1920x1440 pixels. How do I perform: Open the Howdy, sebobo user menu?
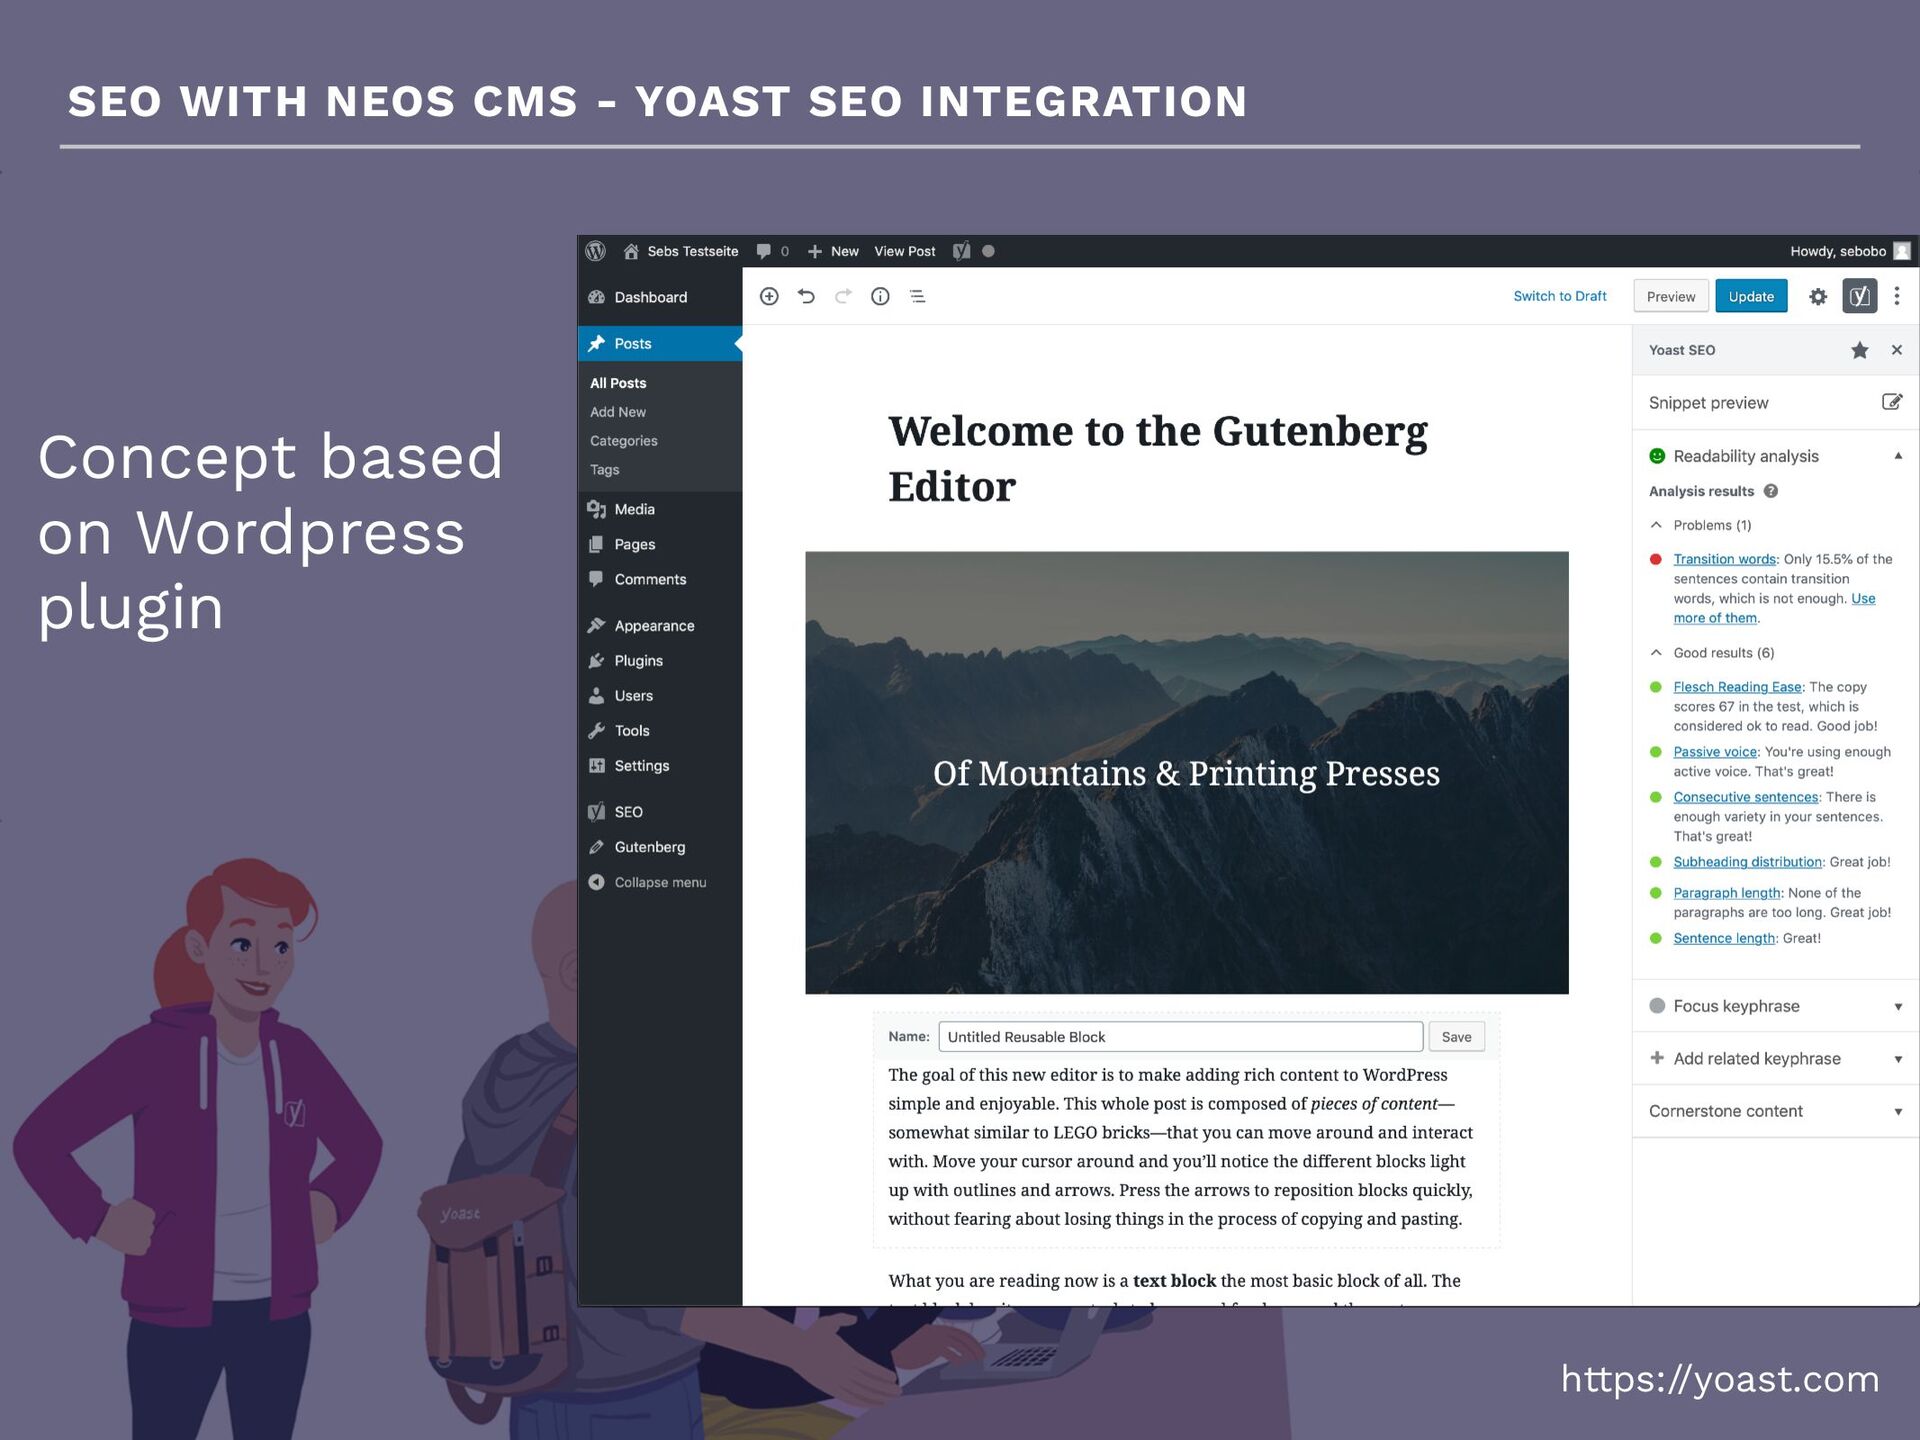(x=1849, y=251)
